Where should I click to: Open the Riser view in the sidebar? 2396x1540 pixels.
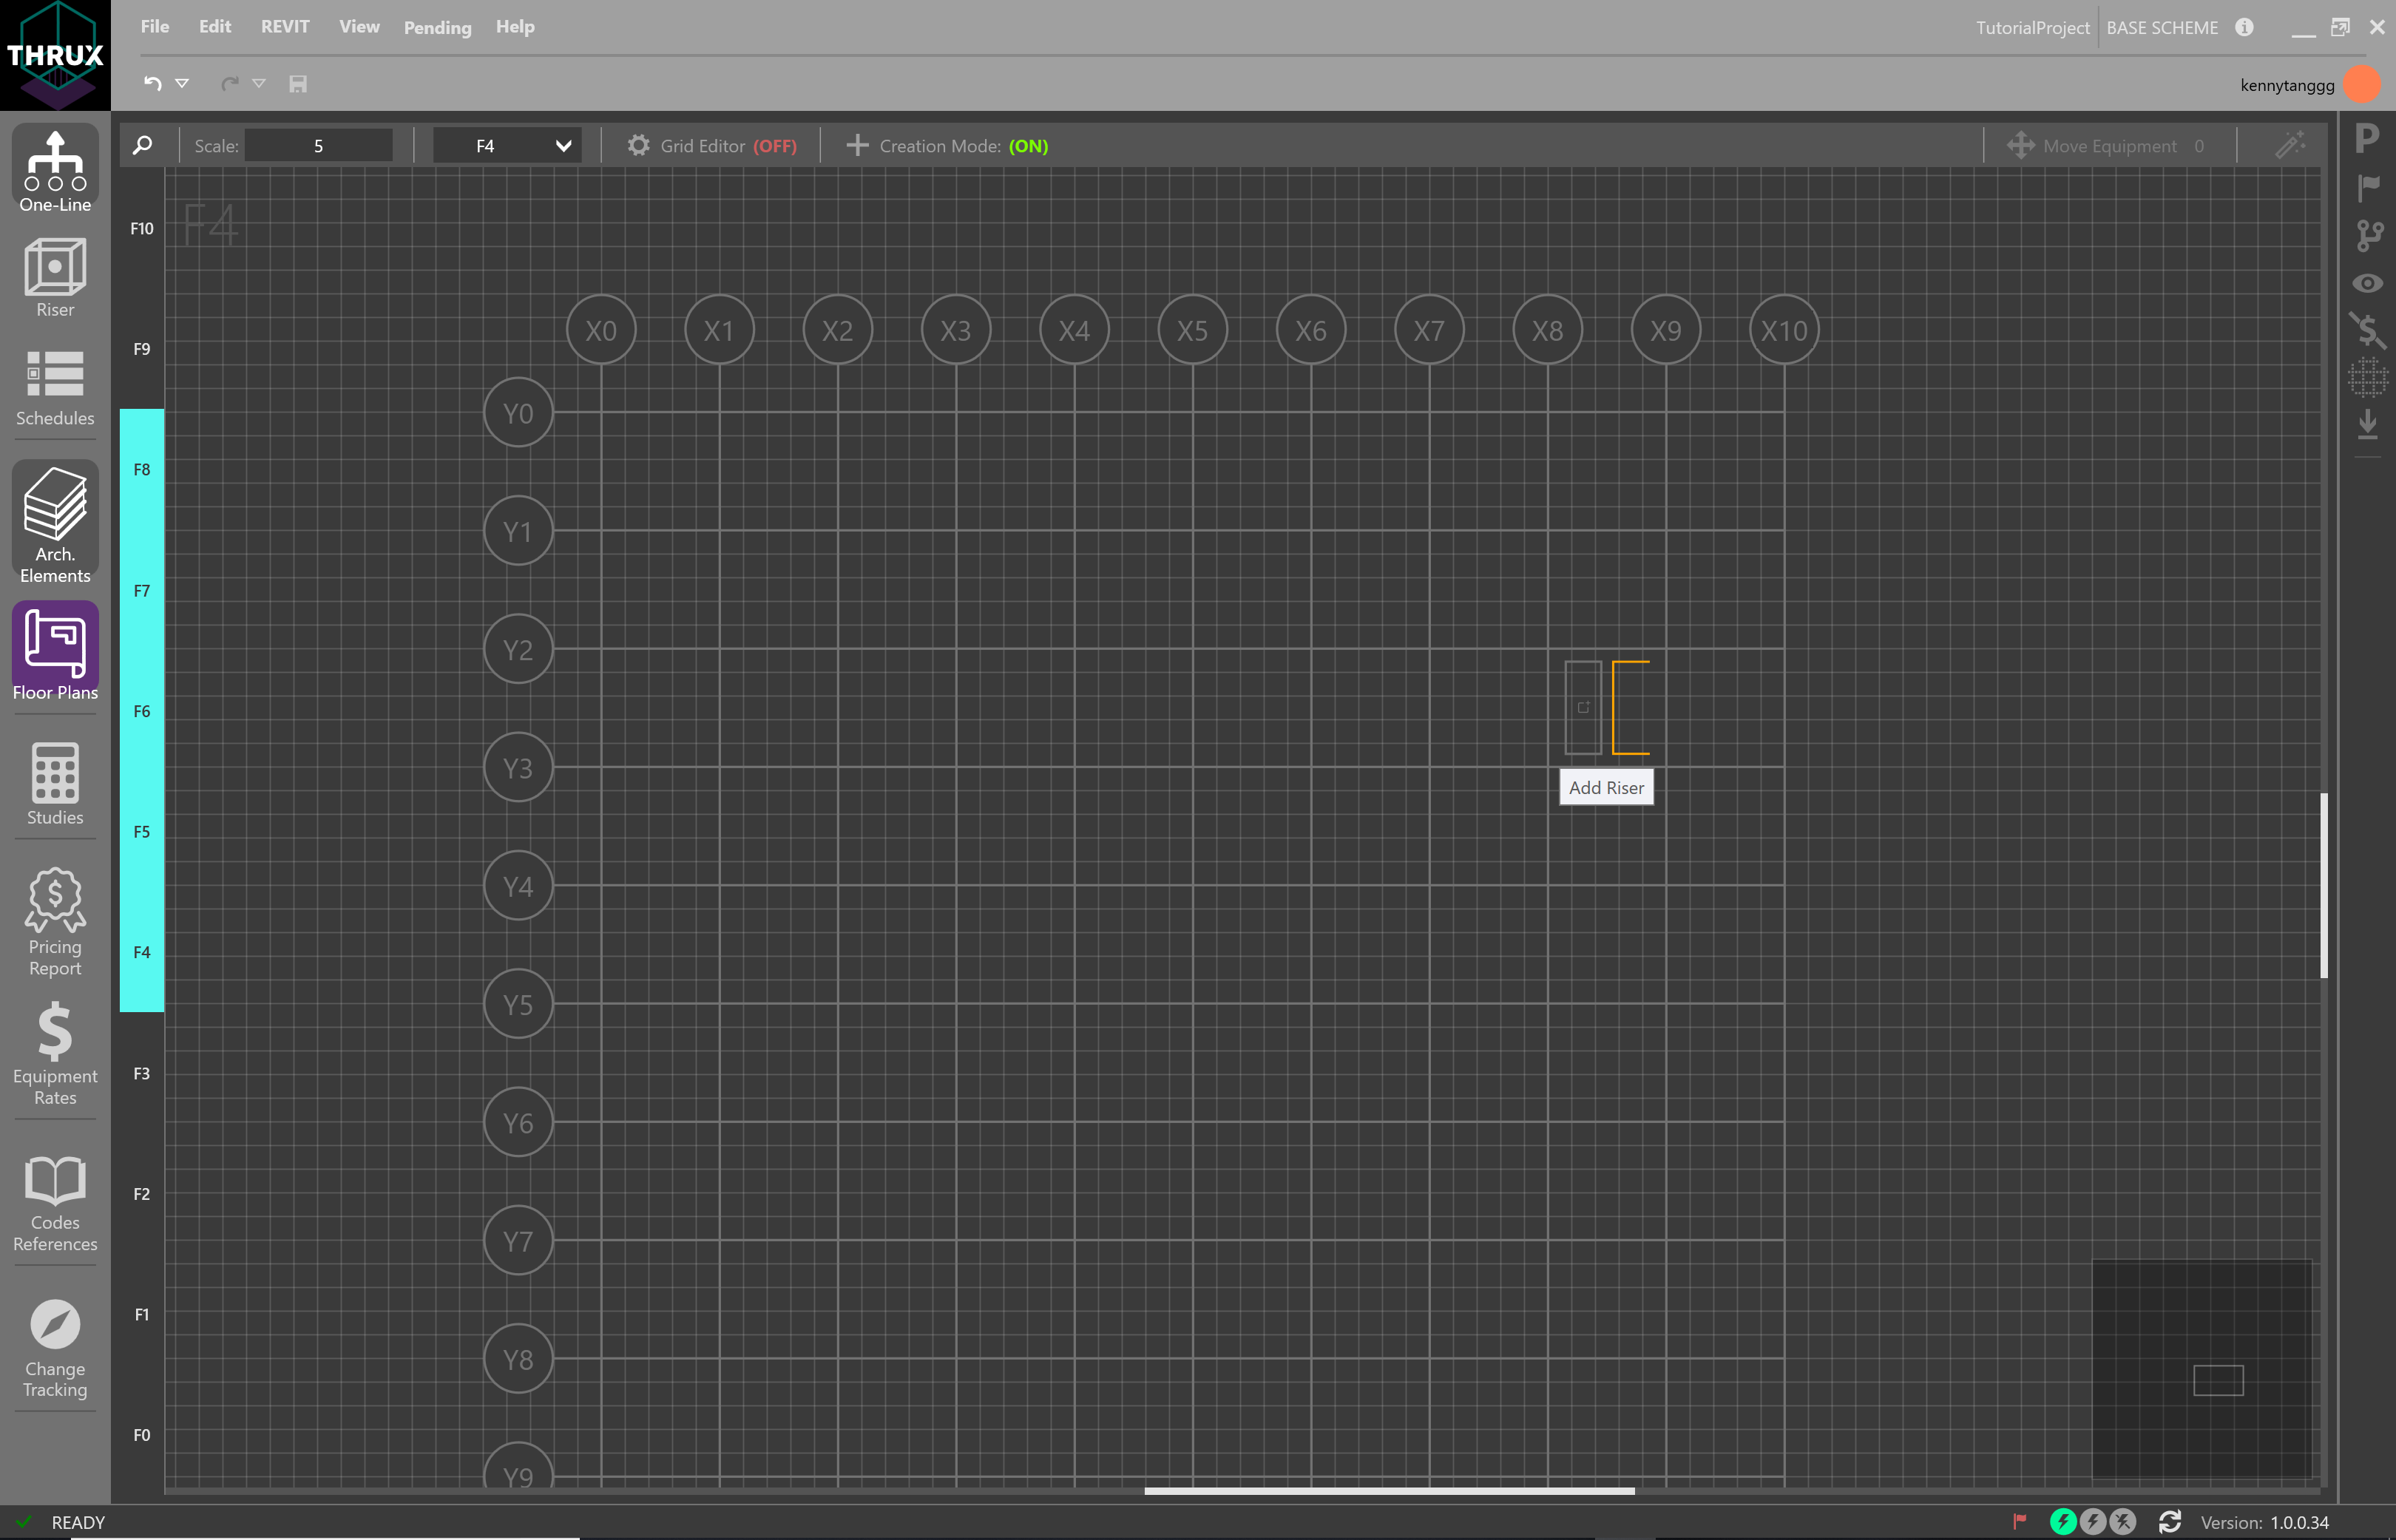(55, 278)
